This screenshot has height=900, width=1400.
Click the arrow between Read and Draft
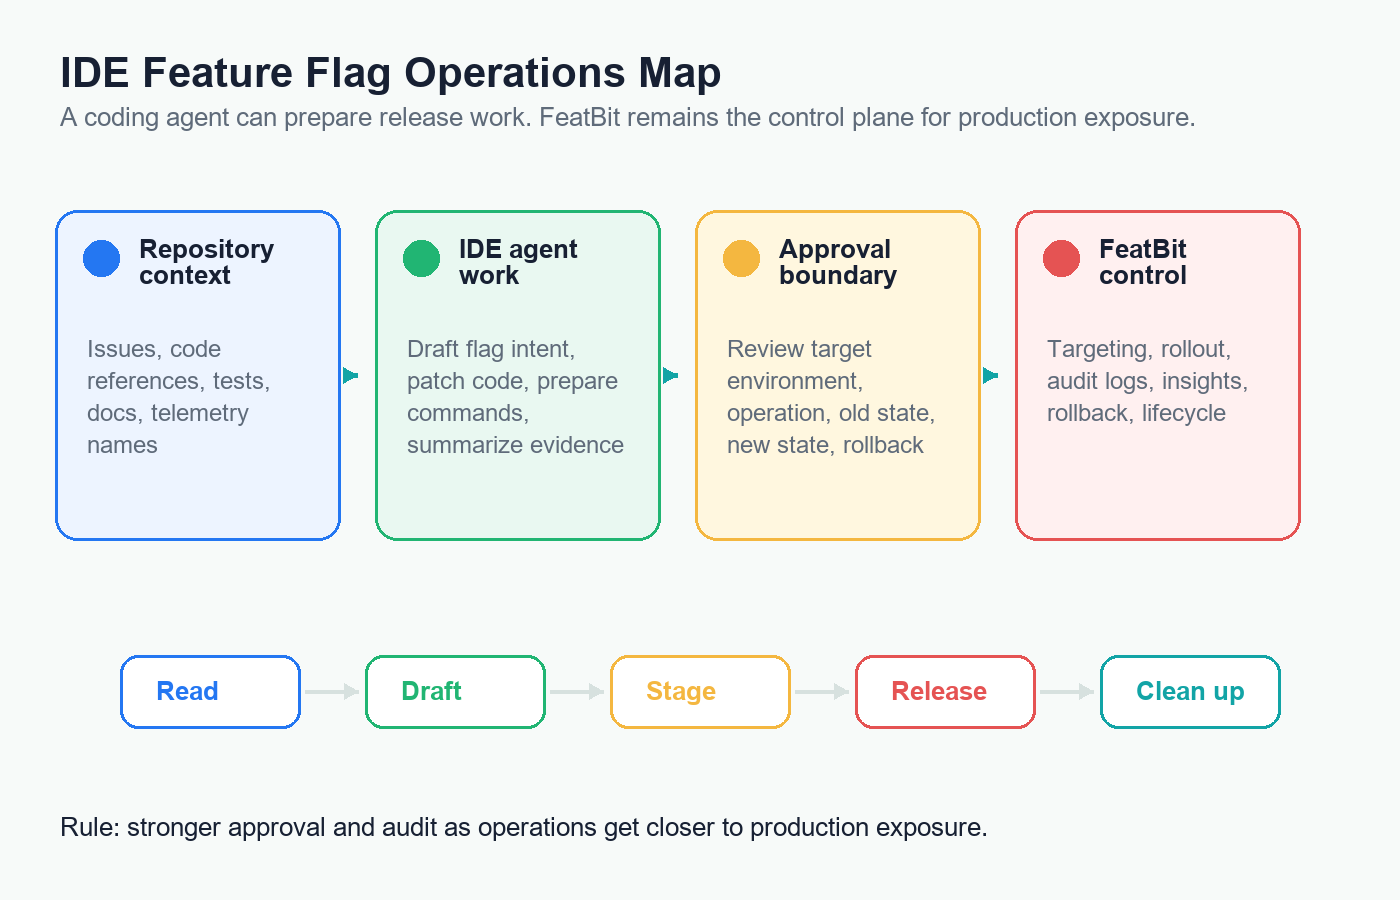[332, 692]
